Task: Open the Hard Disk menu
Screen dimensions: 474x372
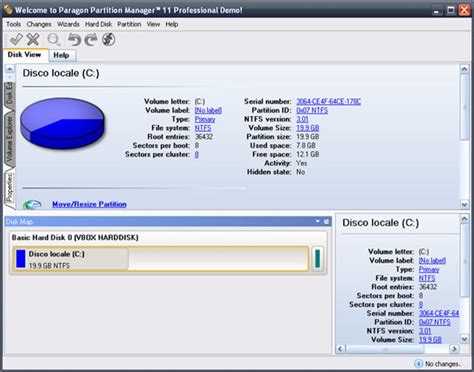Action: [98, 24]
